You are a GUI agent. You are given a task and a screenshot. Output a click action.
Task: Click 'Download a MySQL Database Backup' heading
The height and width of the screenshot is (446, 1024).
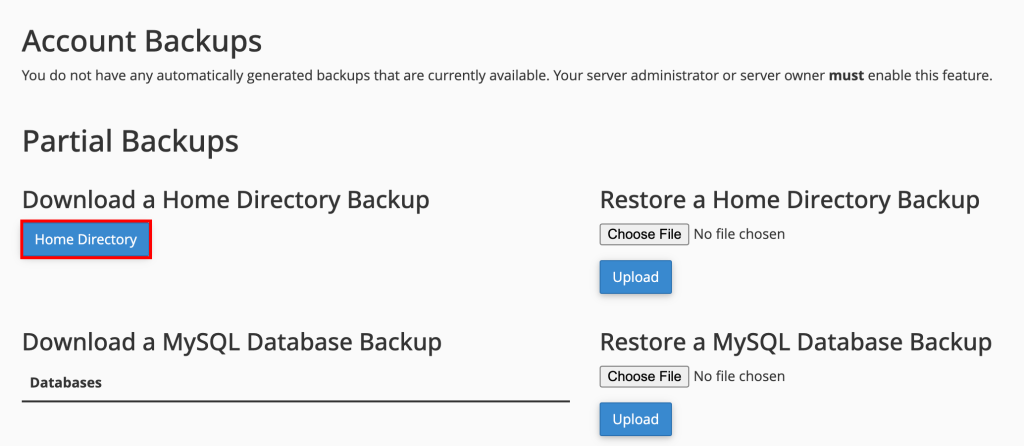point(231,342)
